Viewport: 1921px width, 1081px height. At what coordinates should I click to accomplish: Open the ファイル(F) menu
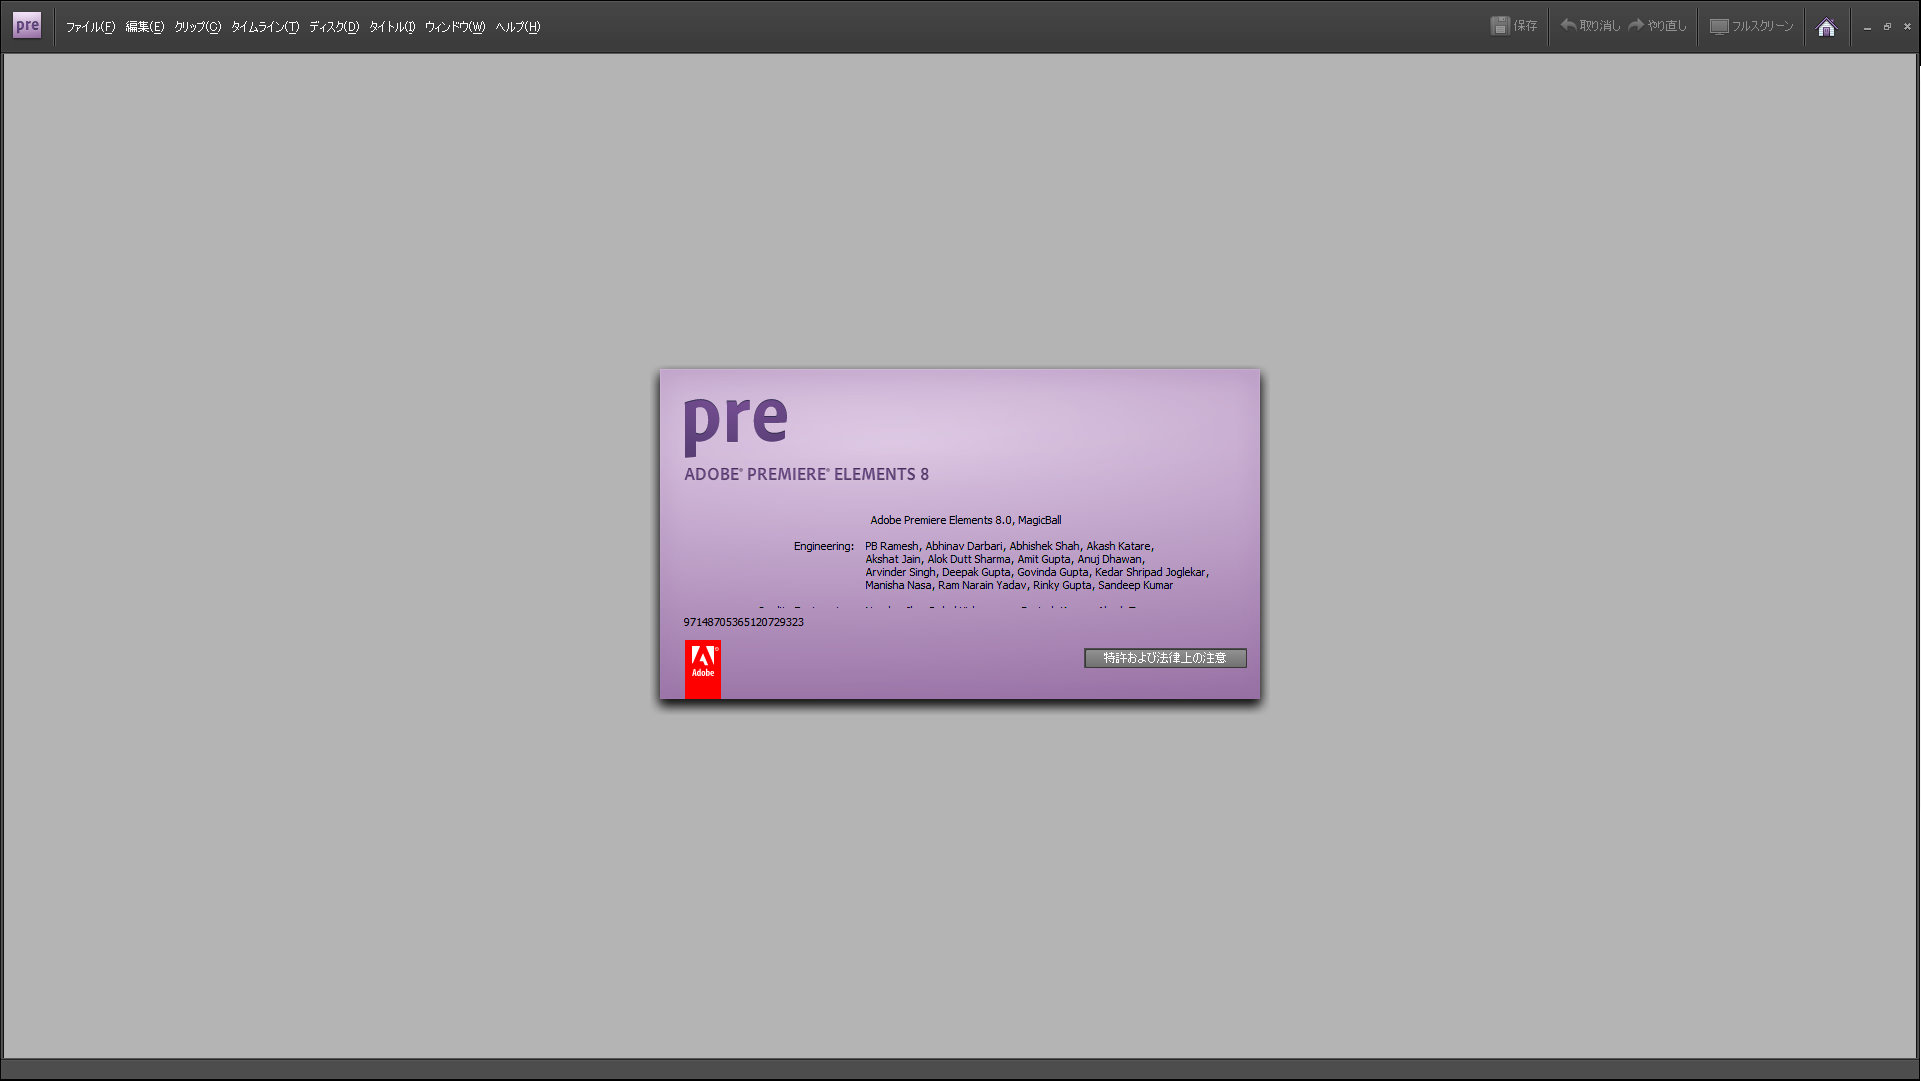click(x=90, y=27)
